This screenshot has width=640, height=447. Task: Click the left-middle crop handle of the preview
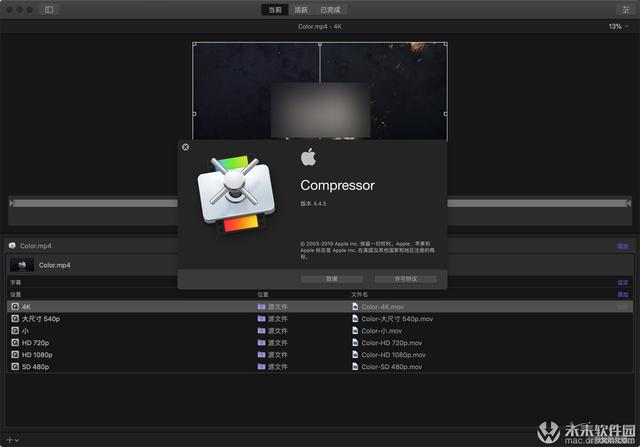[194, 114]
